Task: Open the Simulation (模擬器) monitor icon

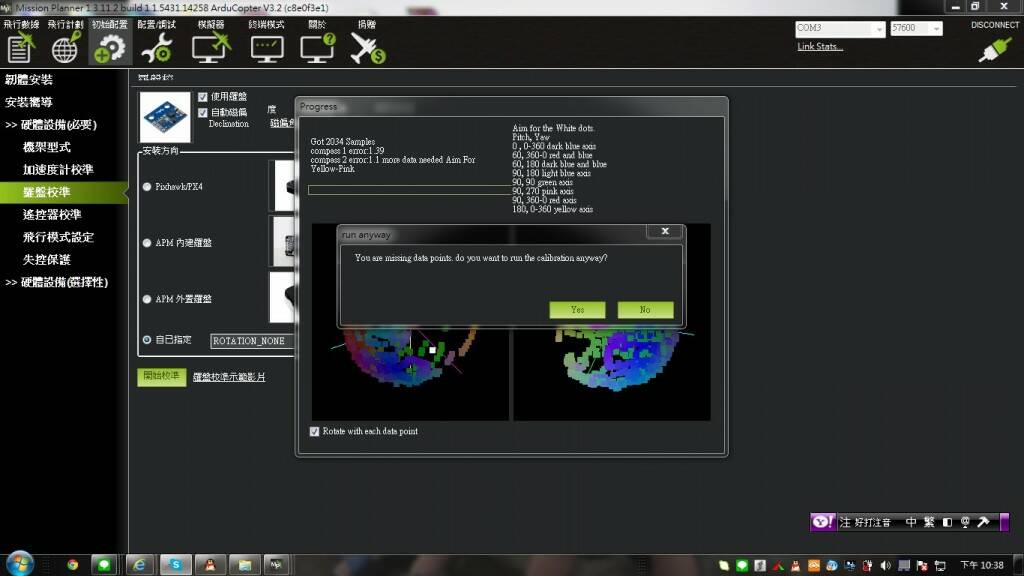Action: tap(212, 48)
